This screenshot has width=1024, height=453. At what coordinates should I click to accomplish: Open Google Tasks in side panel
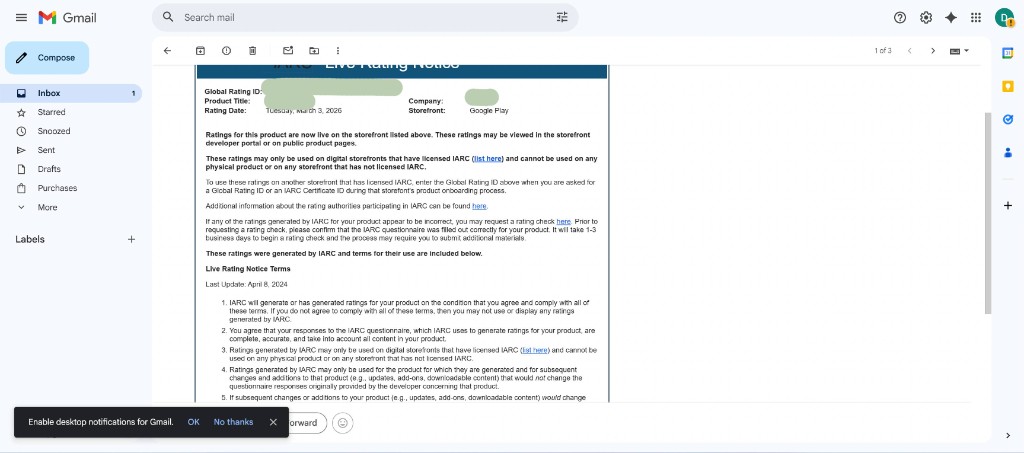[1008, 119]
